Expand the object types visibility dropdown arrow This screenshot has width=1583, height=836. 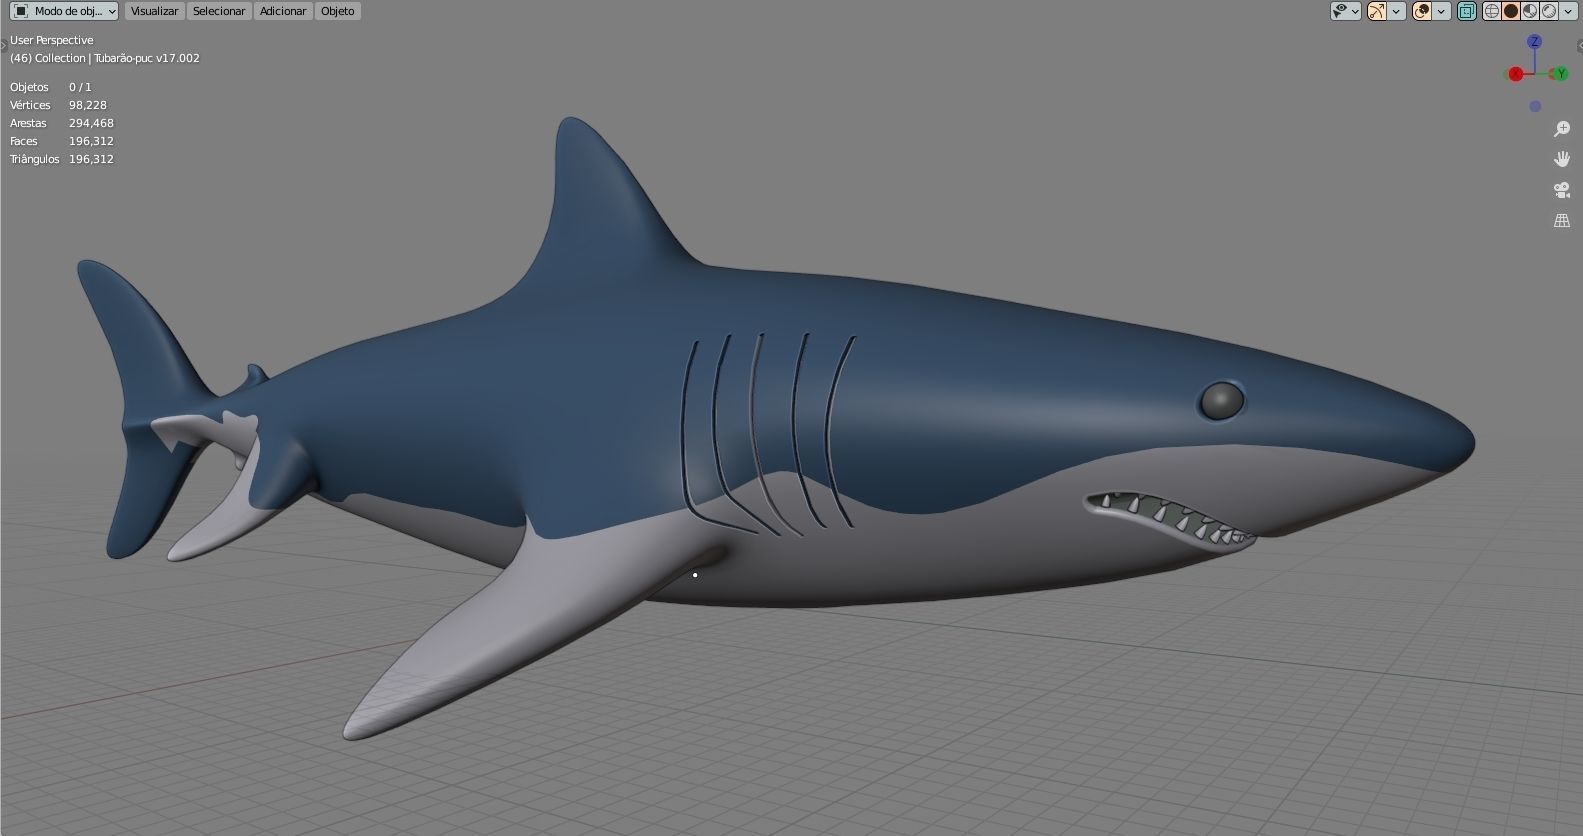[1355, 11]
